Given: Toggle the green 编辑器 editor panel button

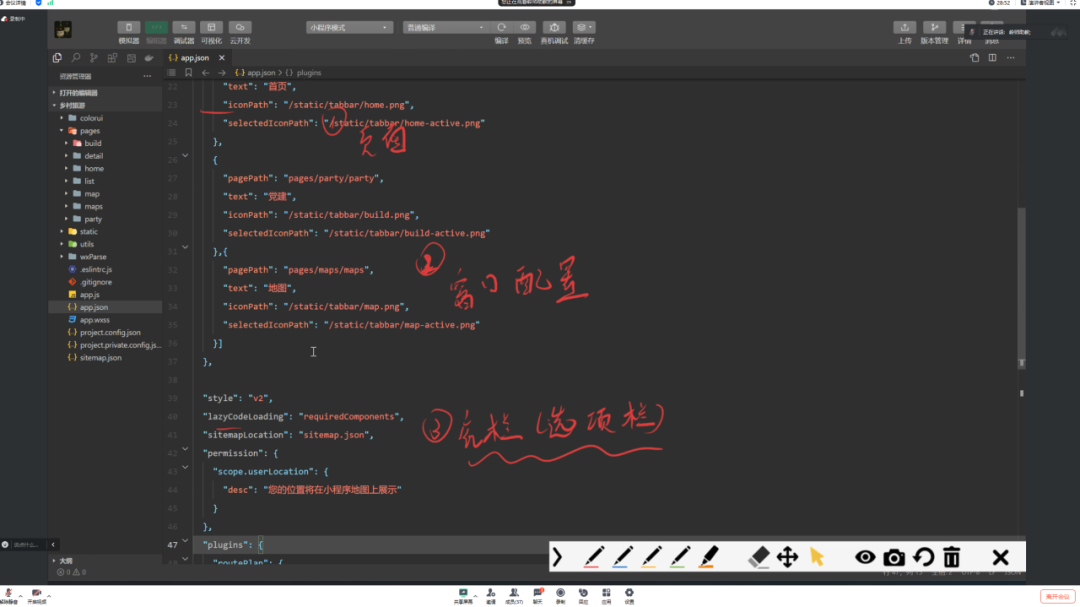Looking at the screenshot, I should pos(156,28).
